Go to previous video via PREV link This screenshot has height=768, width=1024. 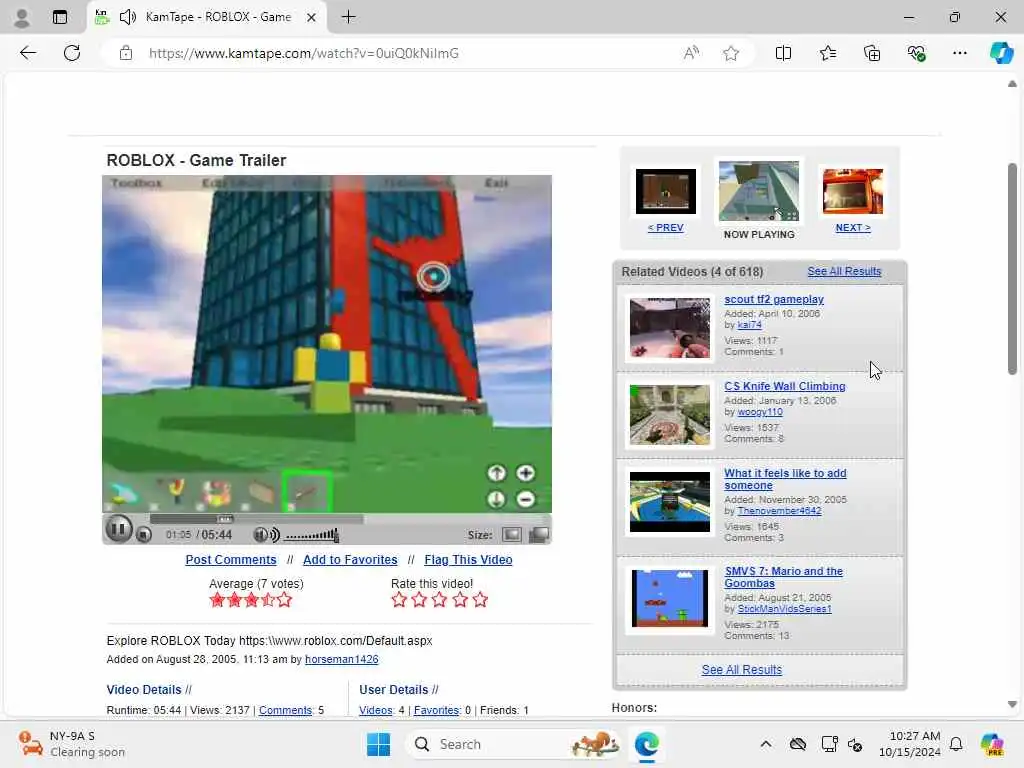pos(665,228)
